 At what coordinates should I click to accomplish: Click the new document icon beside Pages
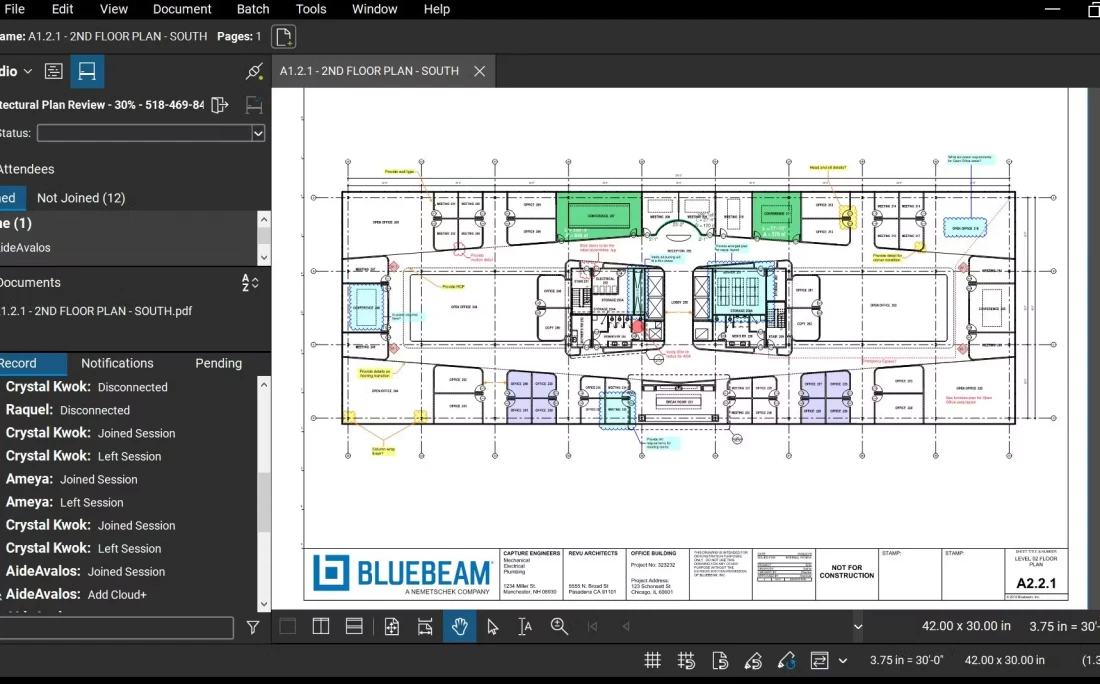click(x=284, y=37)
